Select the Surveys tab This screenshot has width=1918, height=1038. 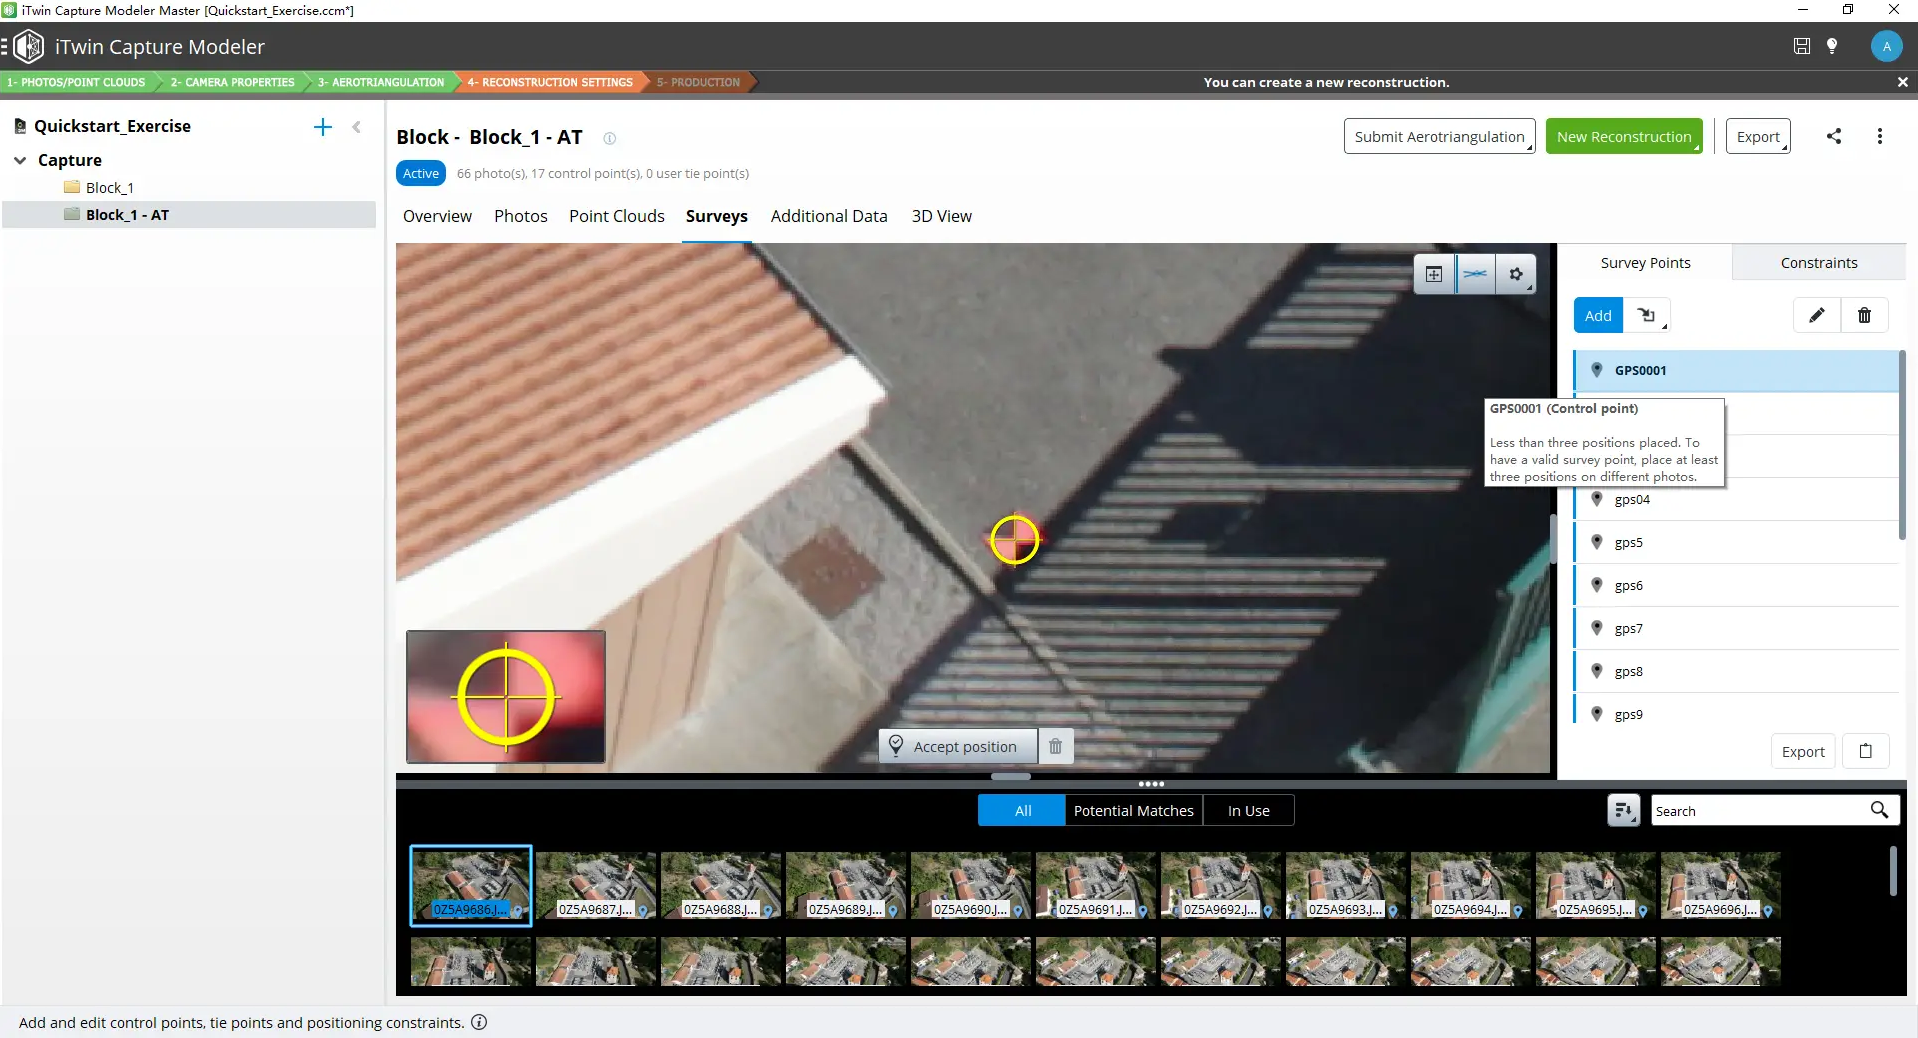click(x=717, y=216)
